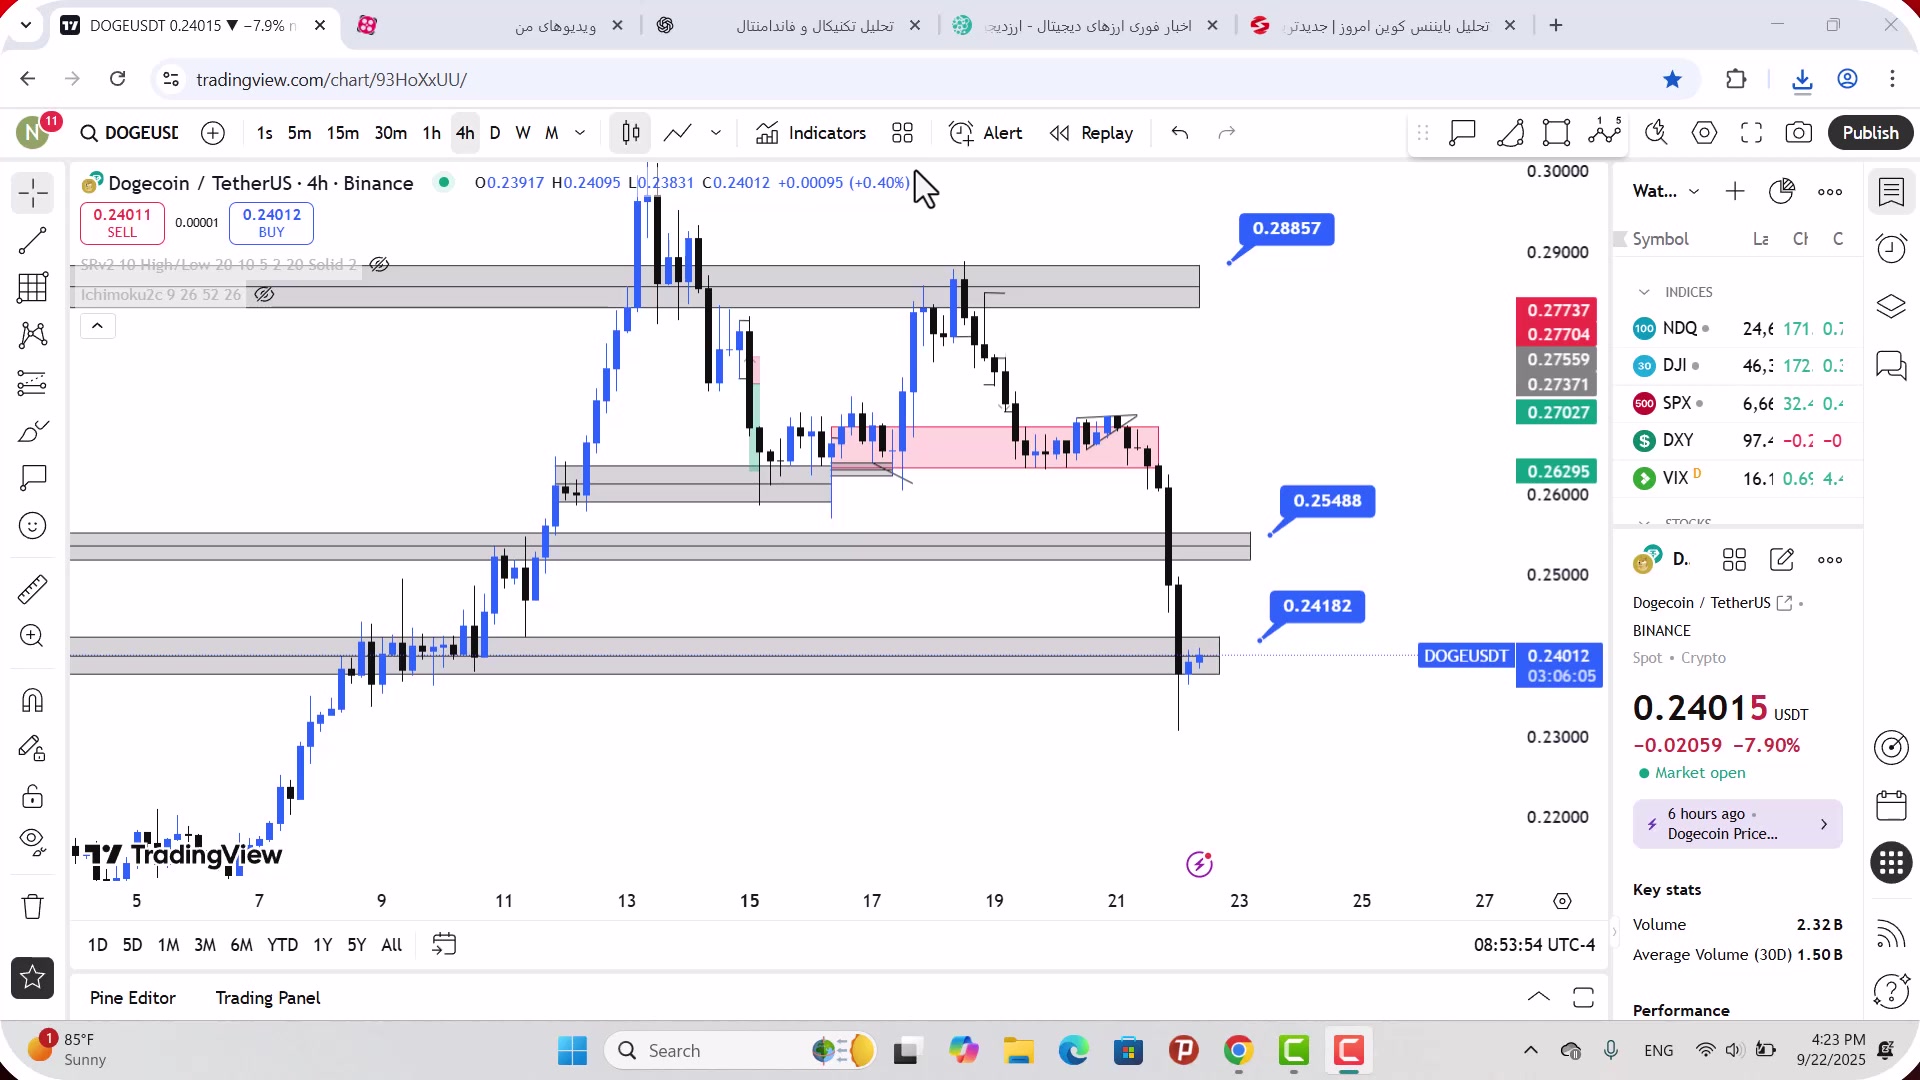Screen dimensions: 1920x1080
Task: Switch to the 1h timeframe
Action: click(x=431, y=133)
